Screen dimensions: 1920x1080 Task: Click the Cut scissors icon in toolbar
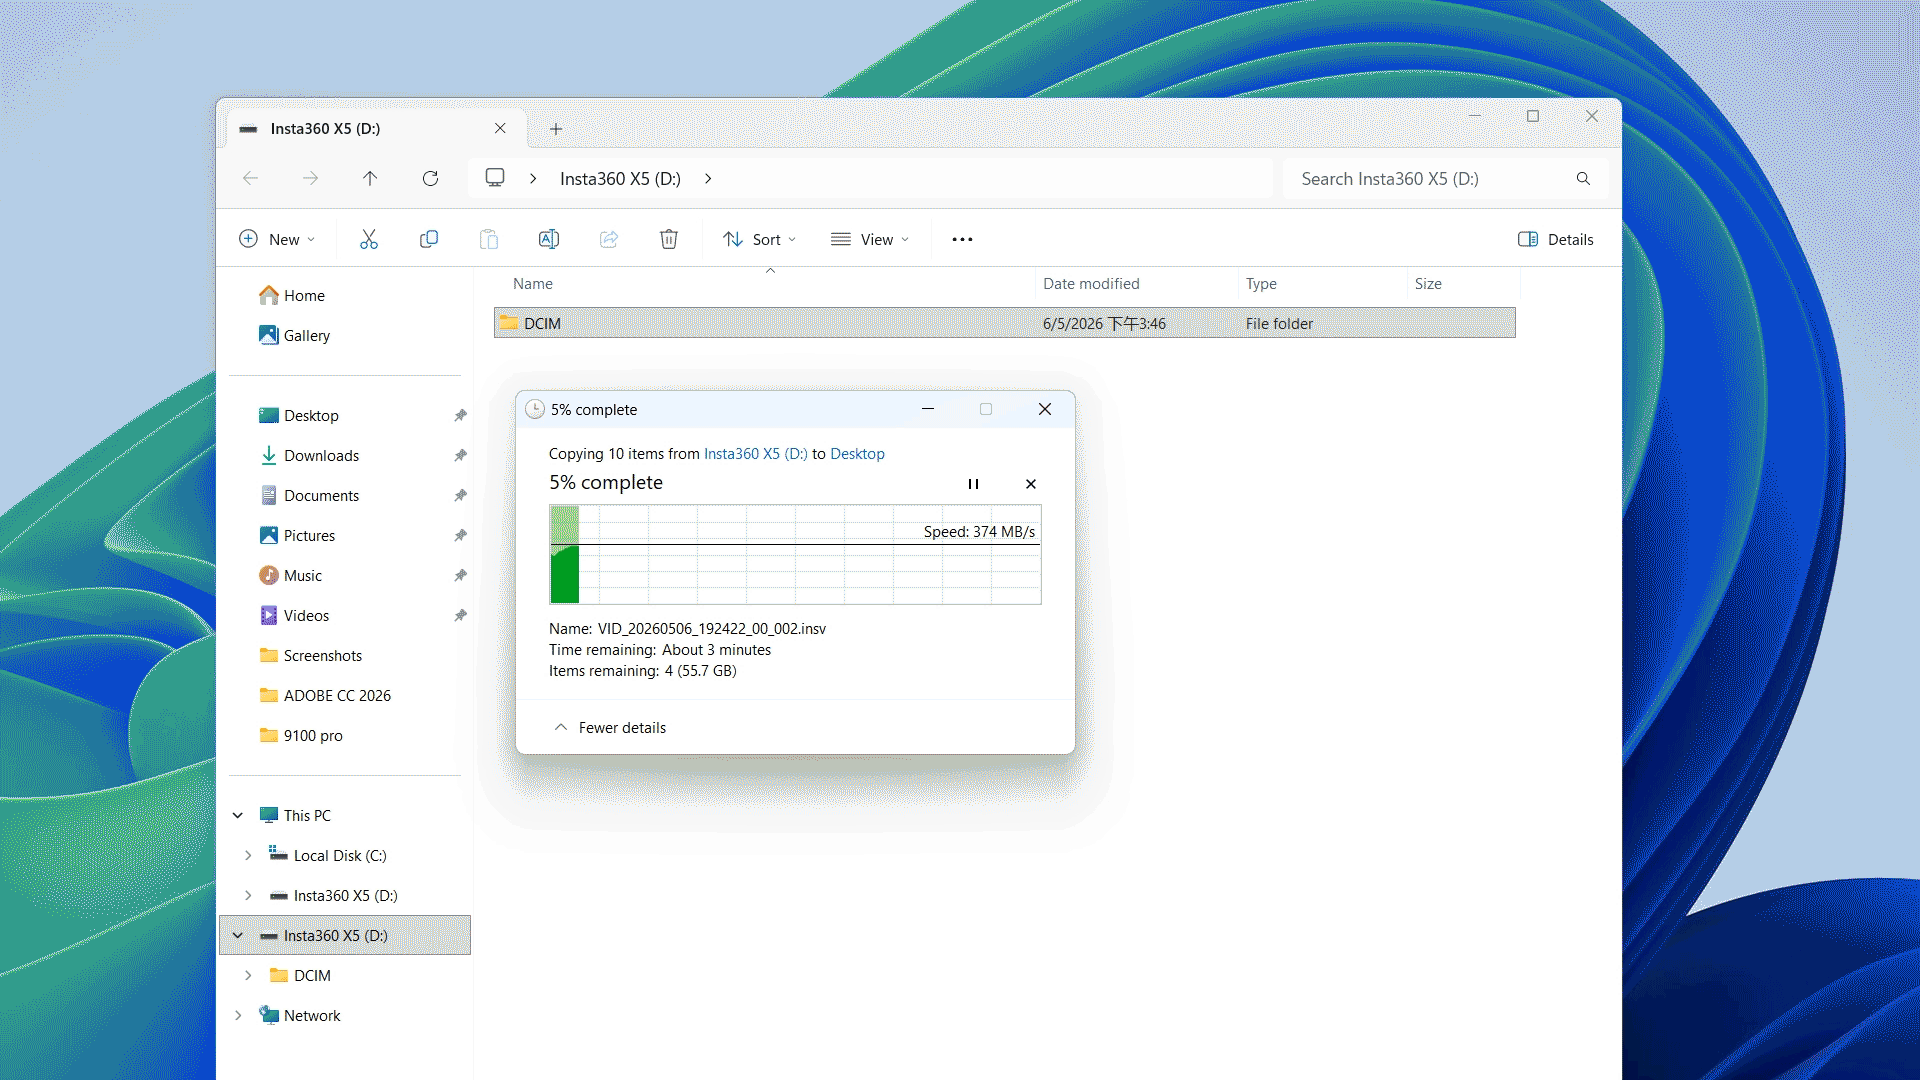point(369,239)
